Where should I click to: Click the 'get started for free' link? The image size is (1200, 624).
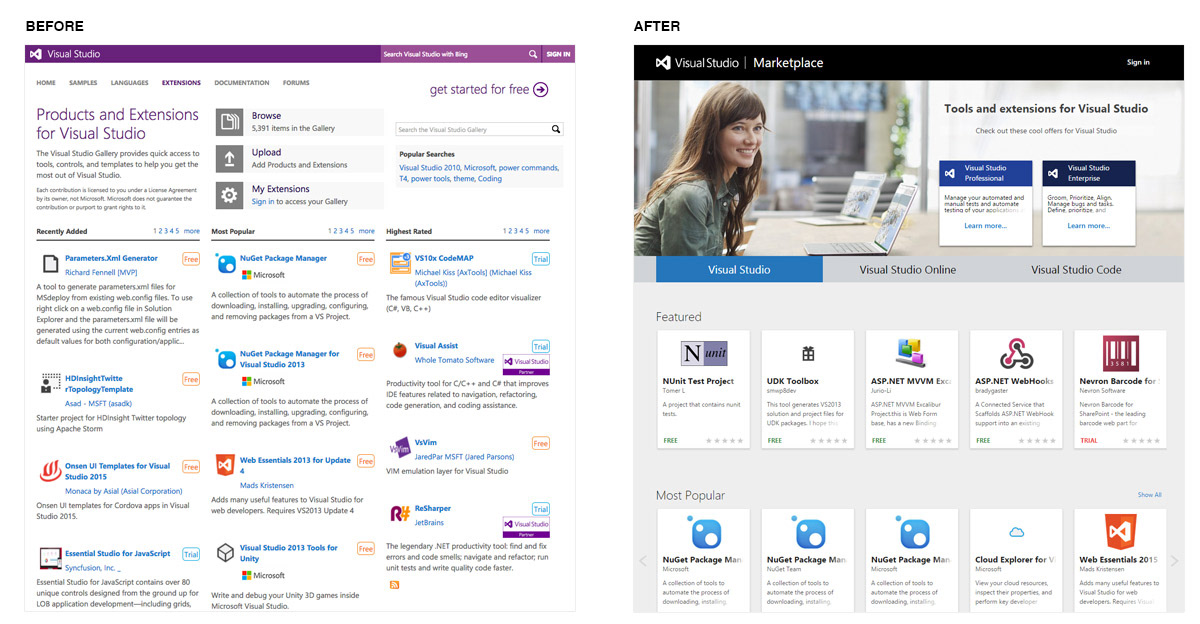tap(479, 89)
